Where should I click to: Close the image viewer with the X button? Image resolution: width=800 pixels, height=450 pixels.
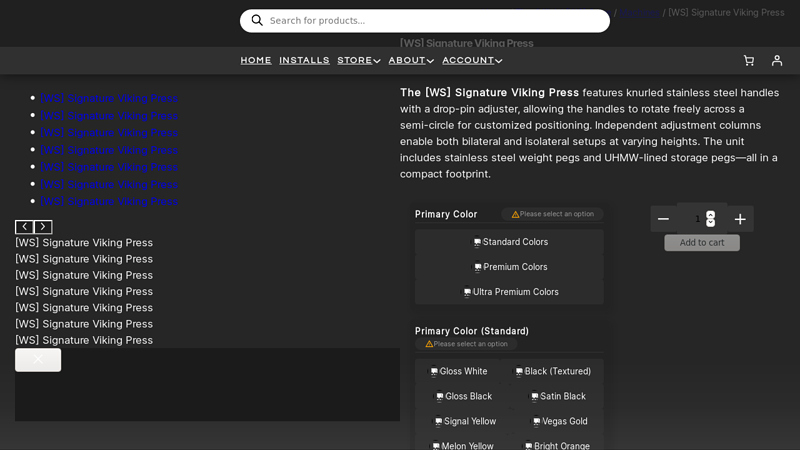pos(38,360)
